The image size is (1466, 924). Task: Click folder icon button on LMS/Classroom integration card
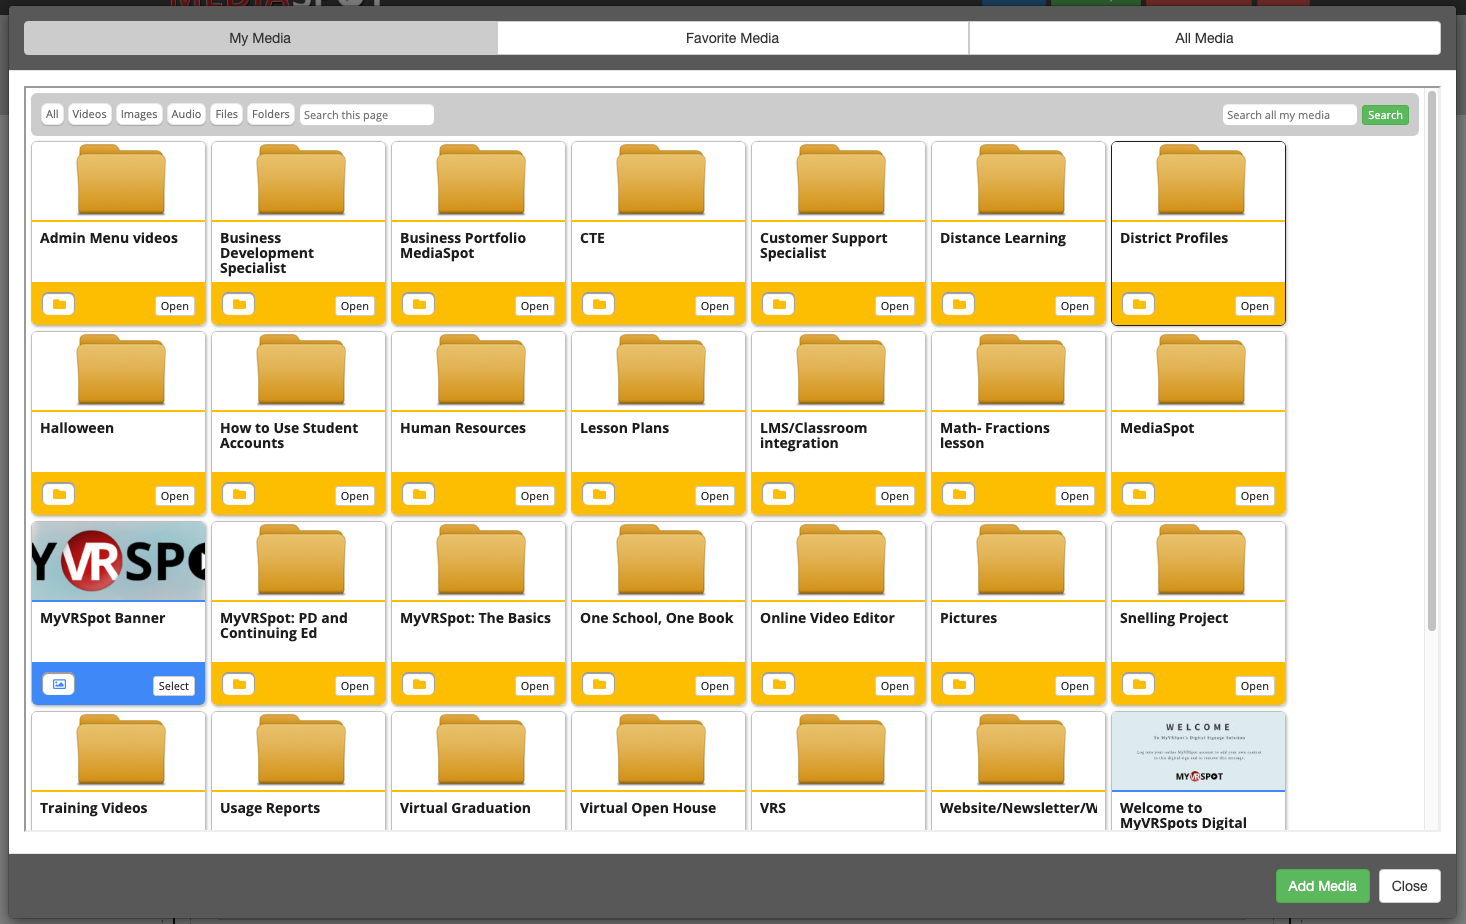point(779,494)
